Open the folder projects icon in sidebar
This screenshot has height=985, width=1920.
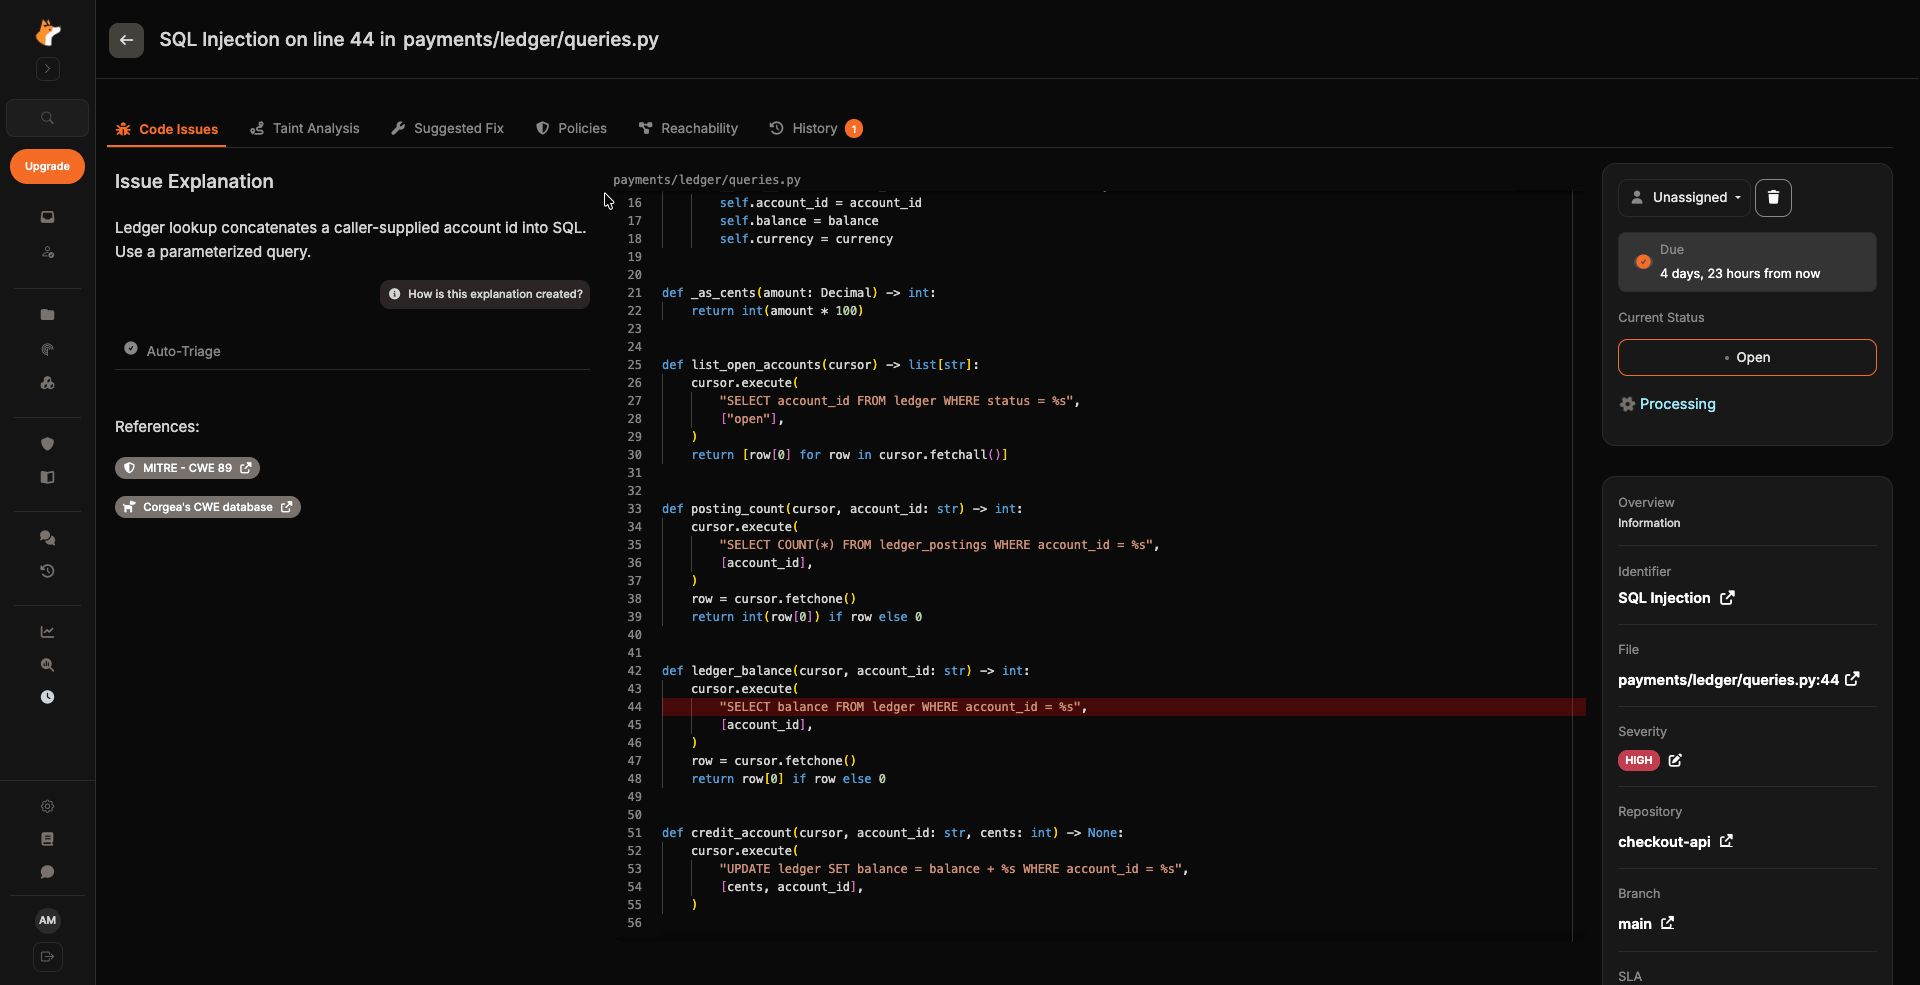click(47, 315)
